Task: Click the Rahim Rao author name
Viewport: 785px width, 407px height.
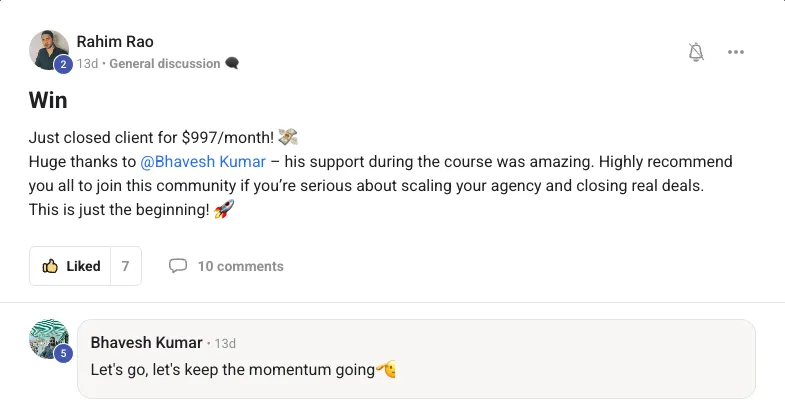Action: coord(115,41)
